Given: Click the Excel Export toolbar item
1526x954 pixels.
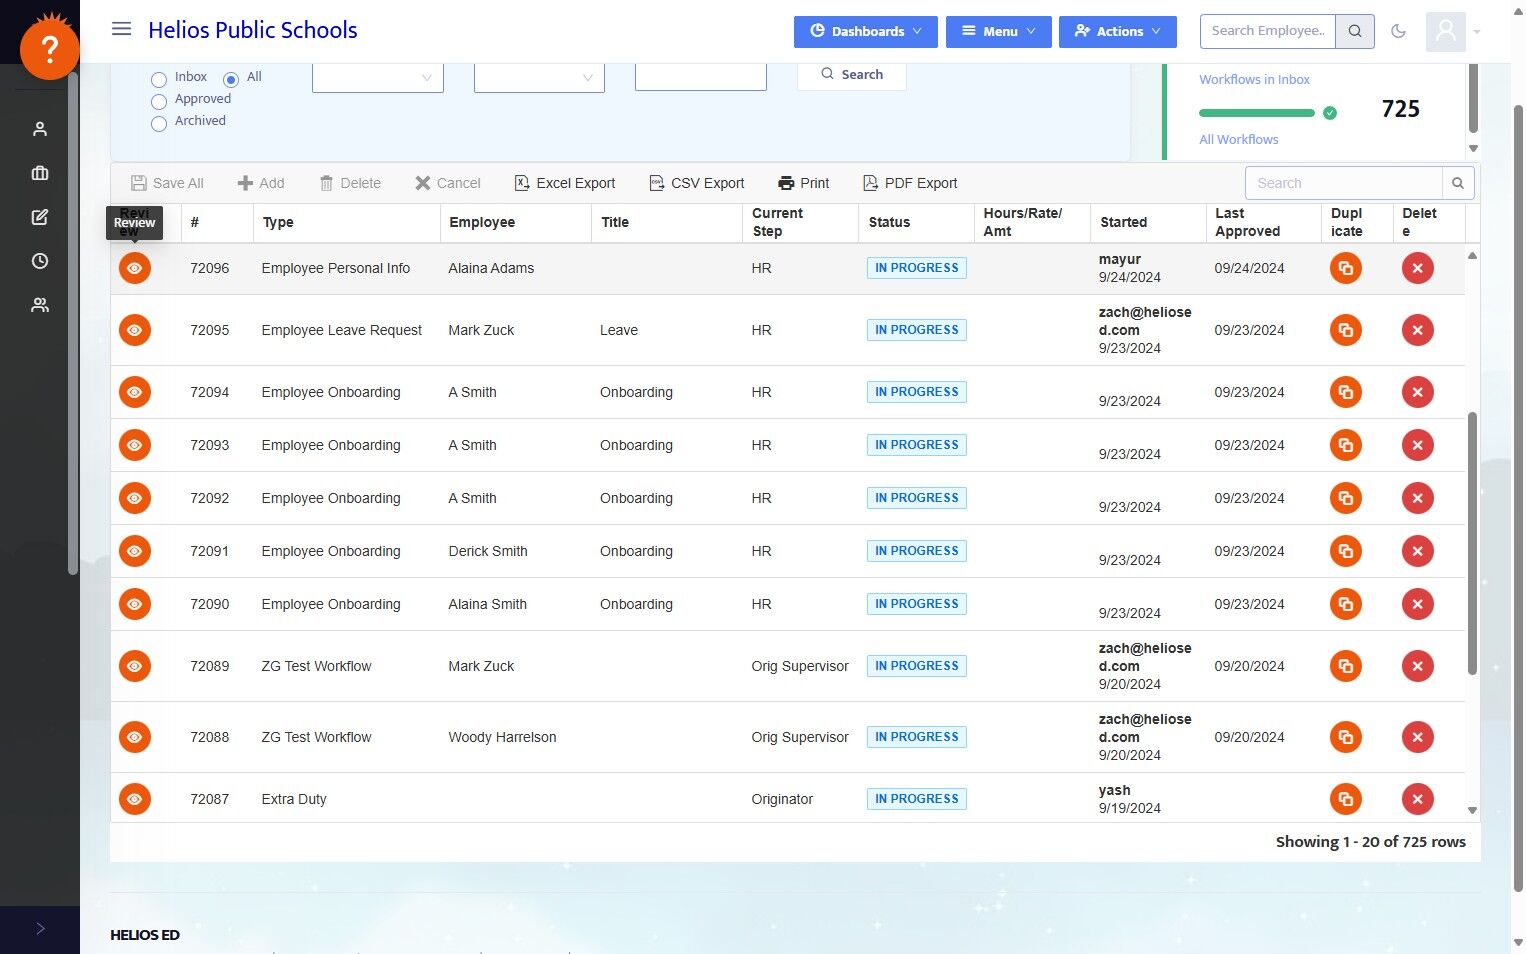Looking at the screenshot, I should tap(565, 183).
